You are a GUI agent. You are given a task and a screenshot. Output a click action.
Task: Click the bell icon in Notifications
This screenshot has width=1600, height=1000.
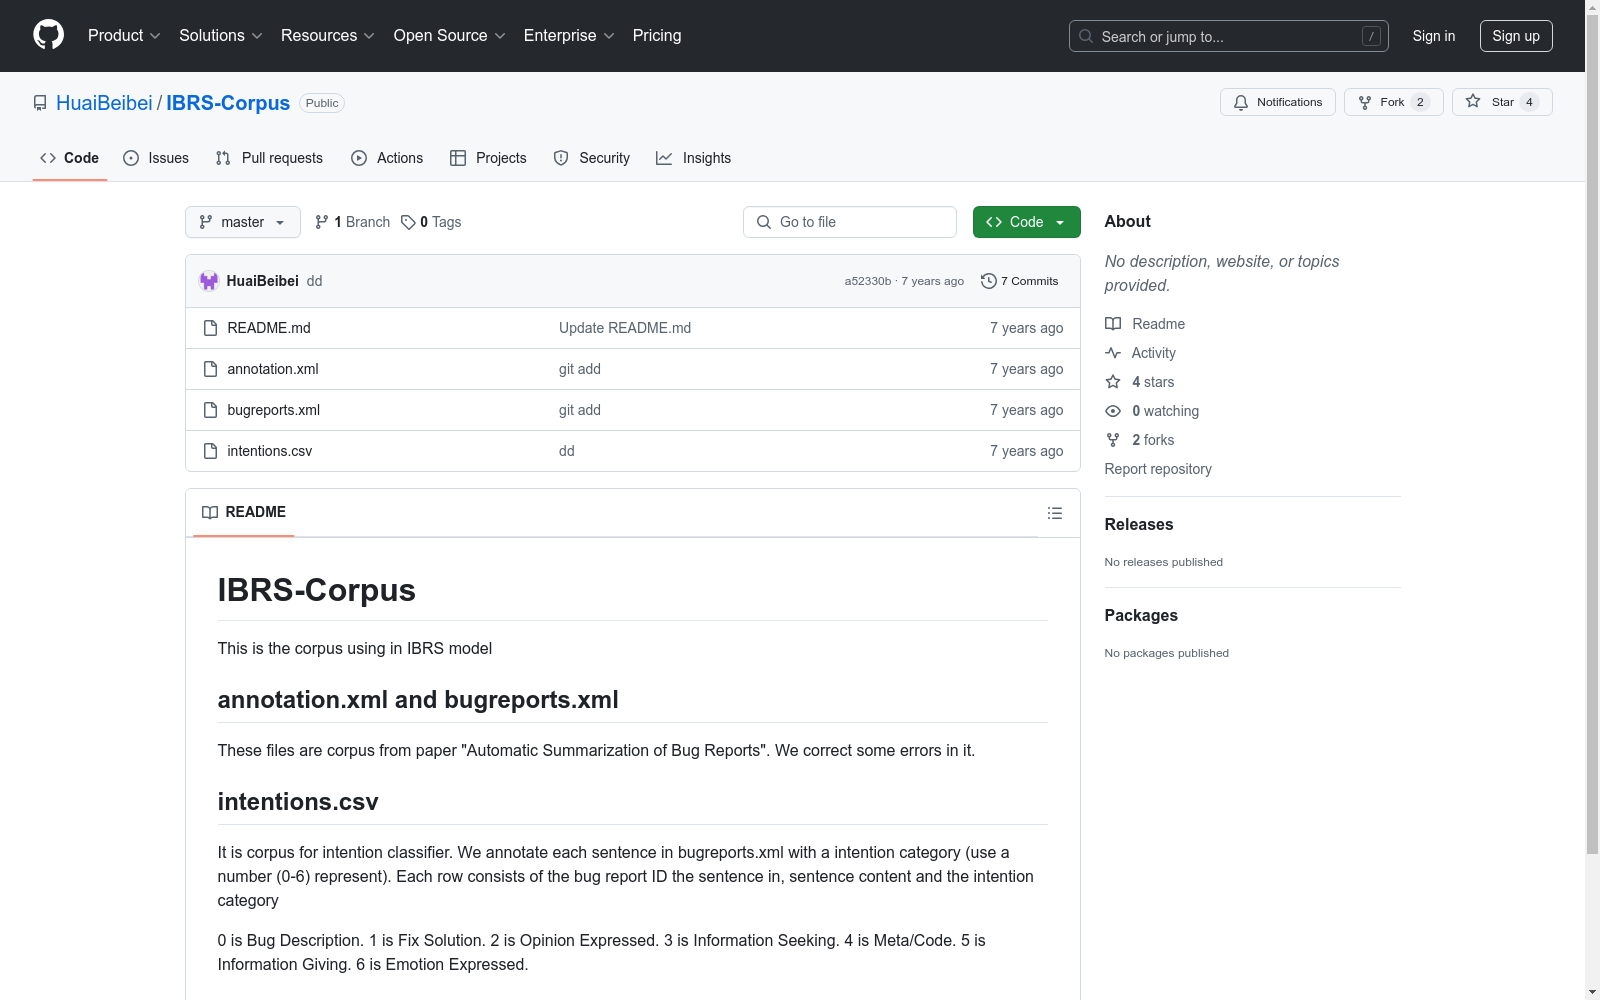1241,102
